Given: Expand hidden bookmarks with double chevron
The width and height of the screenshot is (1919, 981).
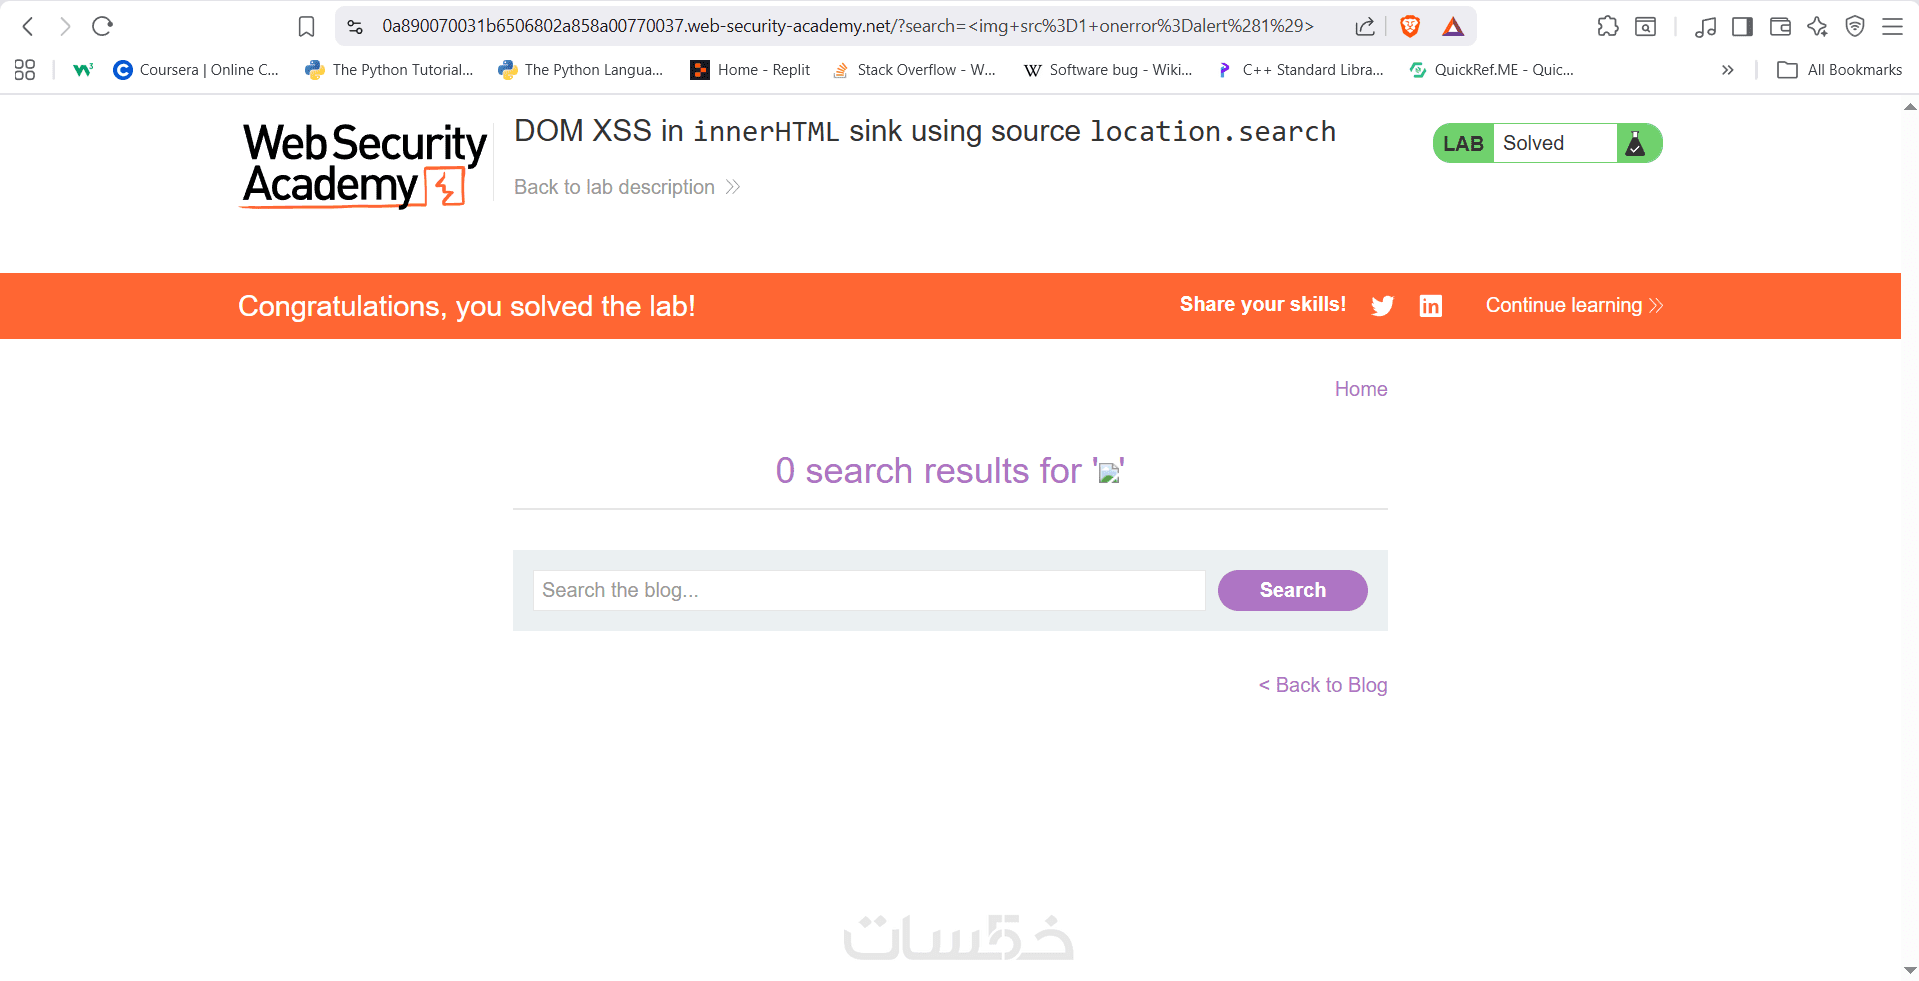Looking at the screenshot, I should 1727,70.
